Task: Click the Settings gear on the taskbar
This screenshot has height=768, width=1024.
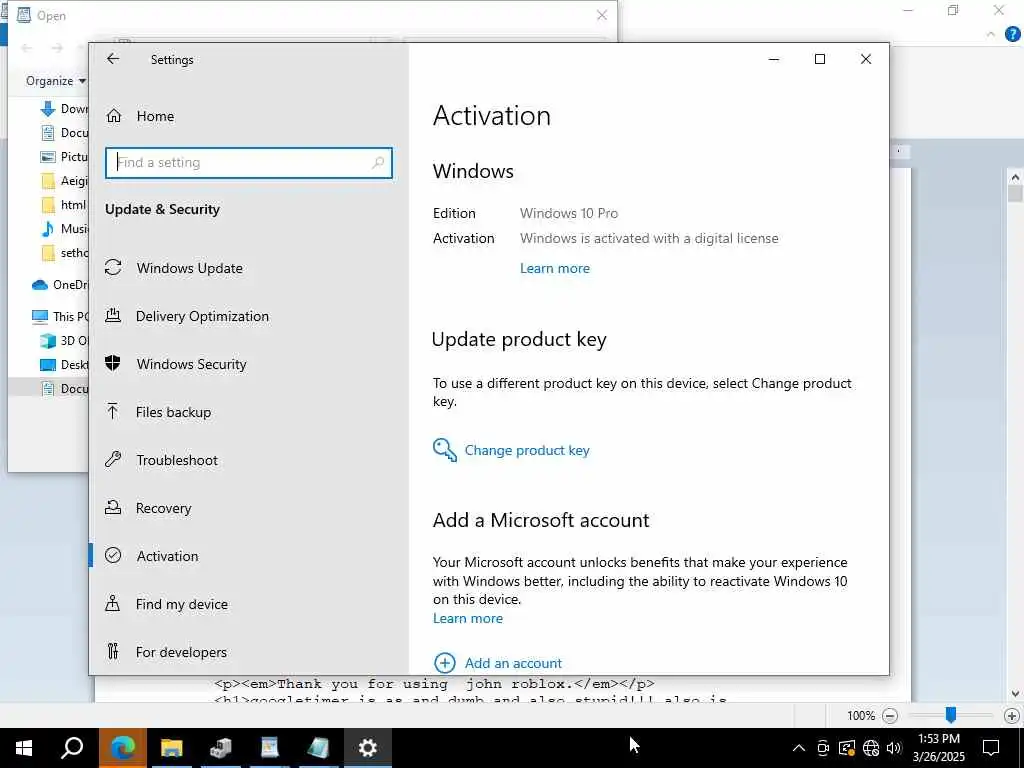Action: point(368,748)
